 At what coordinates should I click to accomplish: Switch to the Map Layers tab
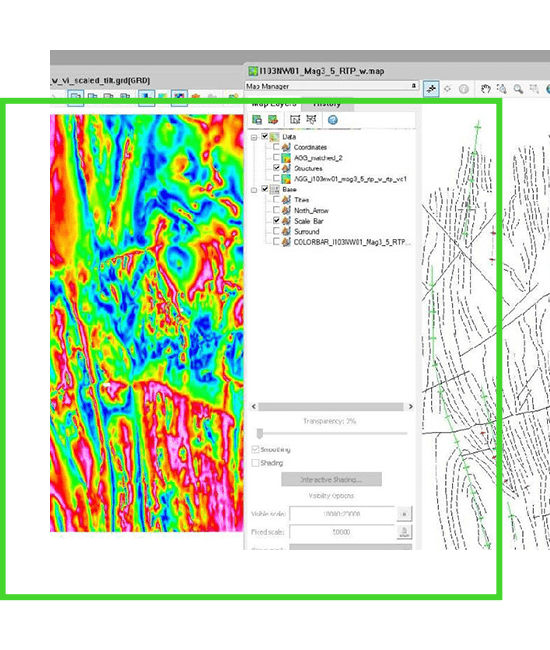coord(274,104)
